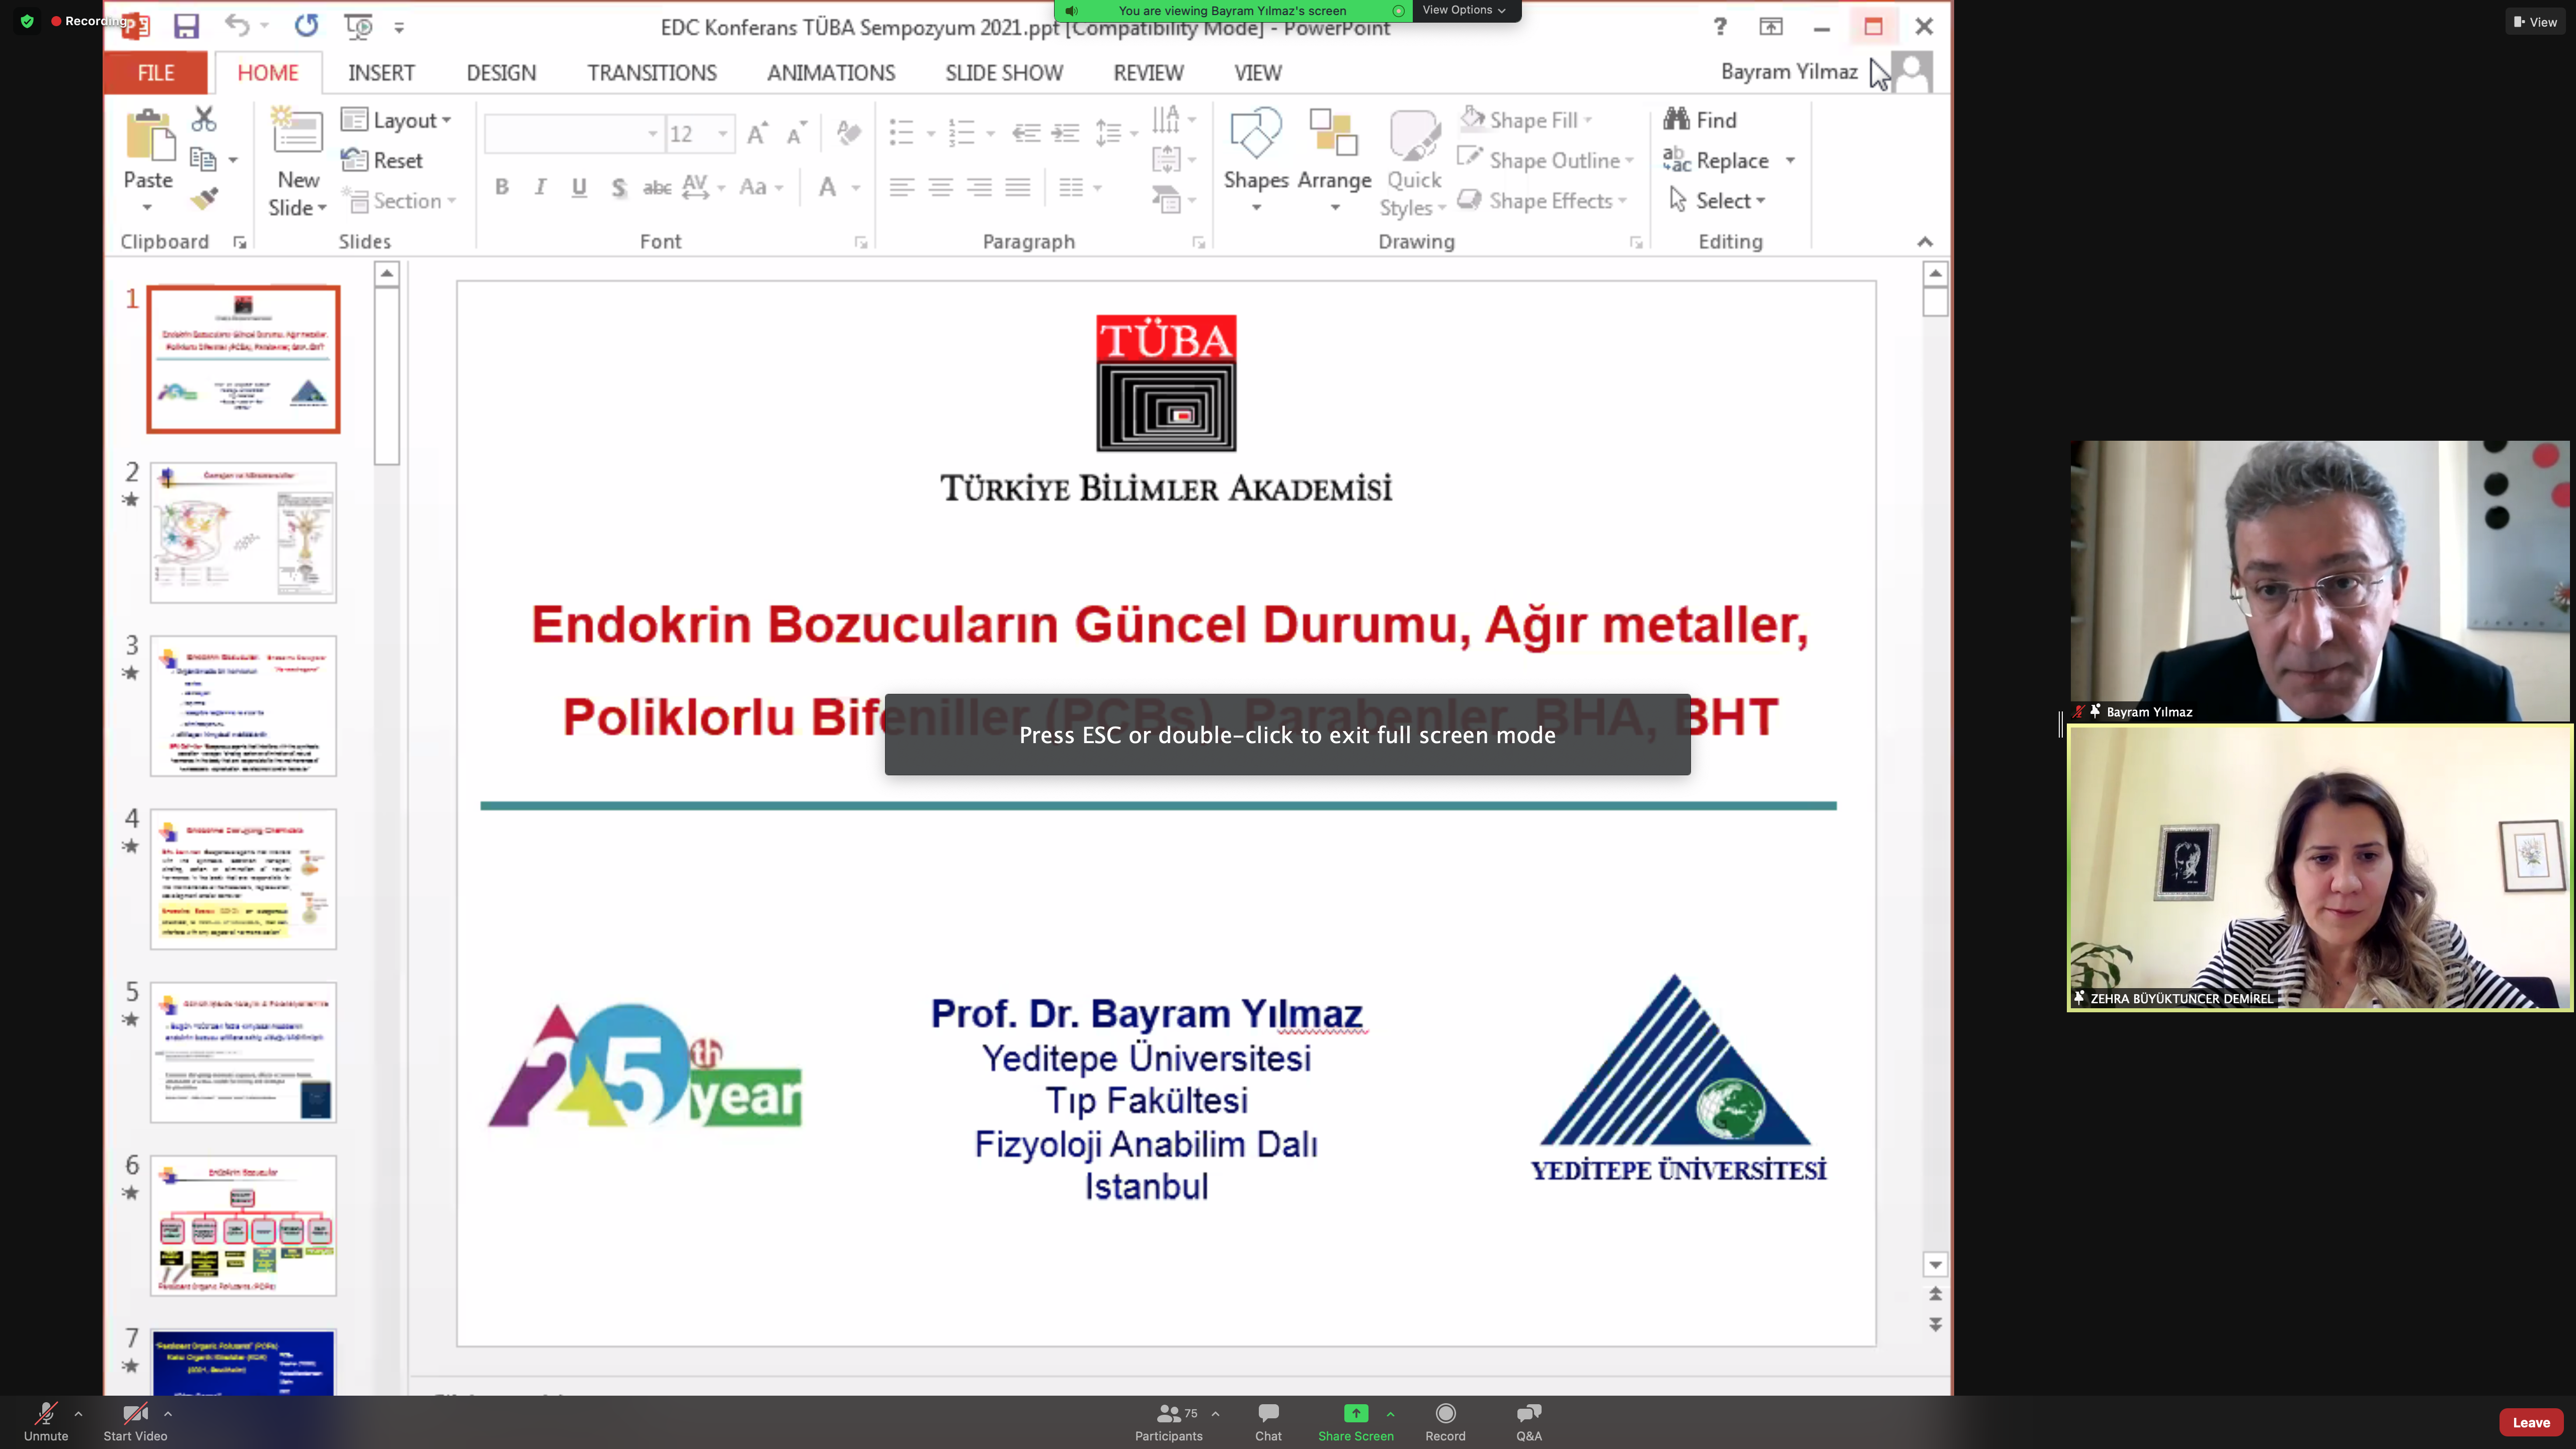Viewport: 2576px width, 1449px height.
Task: Switch to the TRANSITIONS tab
Action: 652,72
